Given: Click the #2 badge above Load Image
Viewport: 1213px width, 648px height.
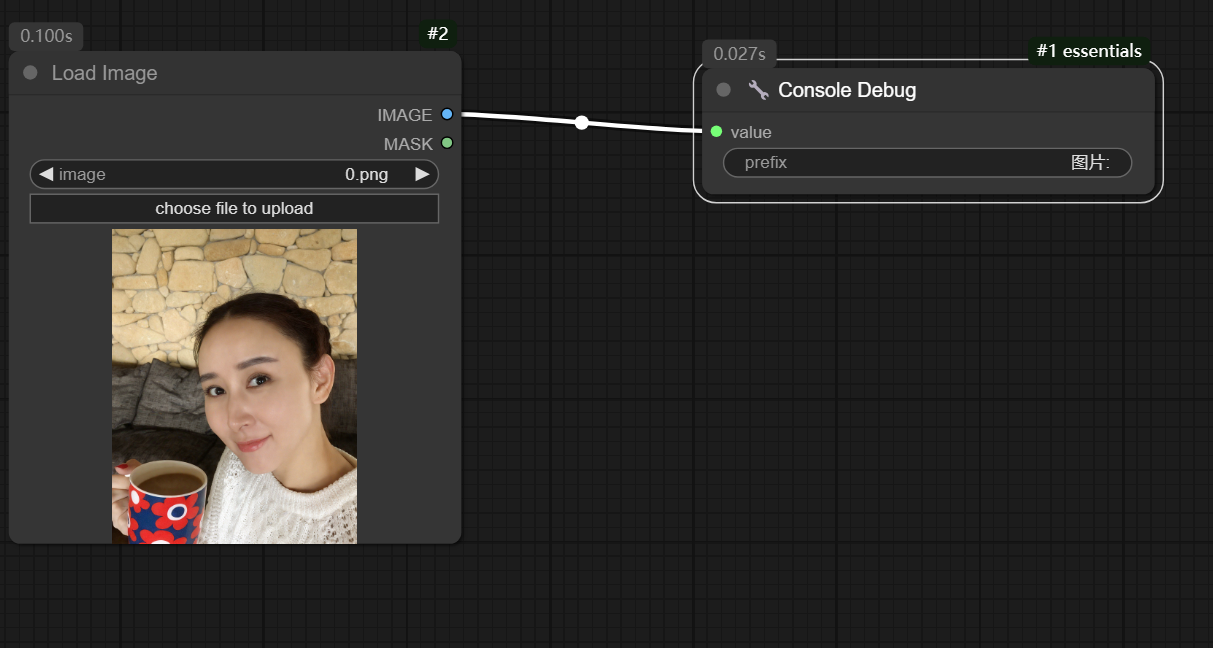Looking at the screenshot, I should click(438, 34).
